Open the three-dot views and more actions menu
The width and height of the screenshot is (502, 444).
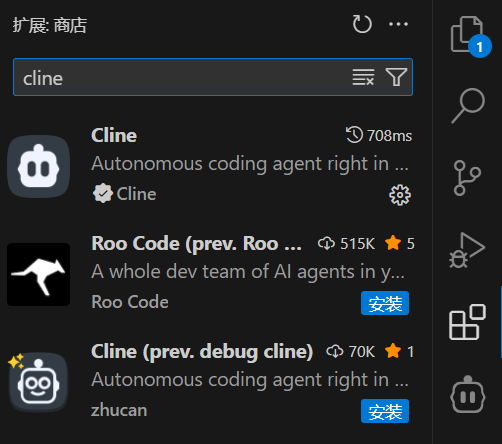398,24
